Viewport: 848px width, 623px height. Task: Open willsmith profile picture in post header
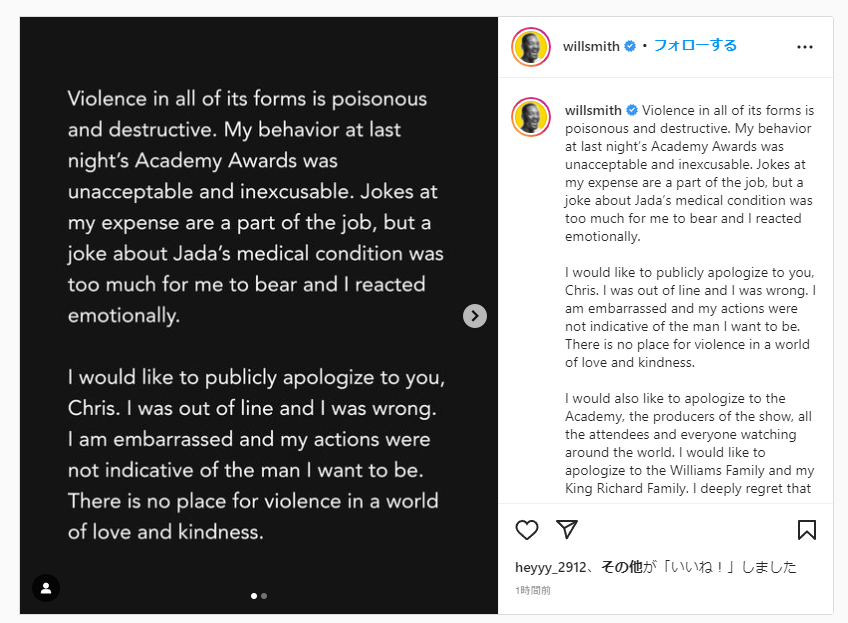pos(531,47)
